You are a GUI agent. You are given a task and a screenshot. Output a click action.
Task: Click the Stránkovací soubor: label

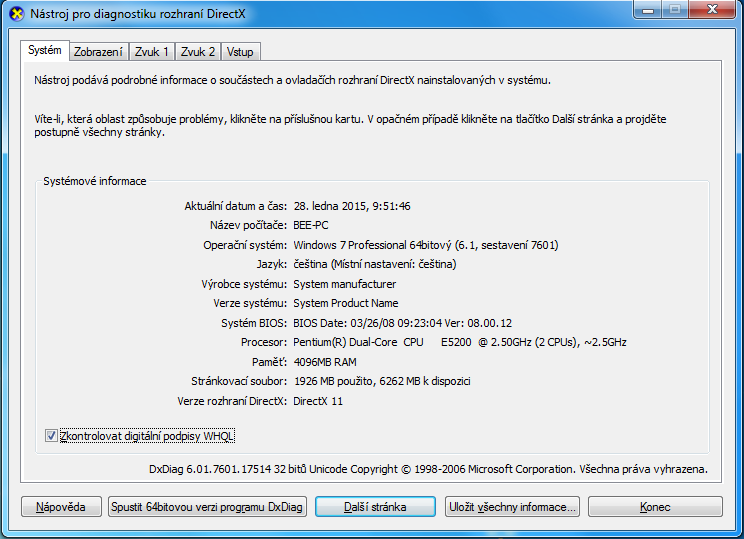(239, 381)
